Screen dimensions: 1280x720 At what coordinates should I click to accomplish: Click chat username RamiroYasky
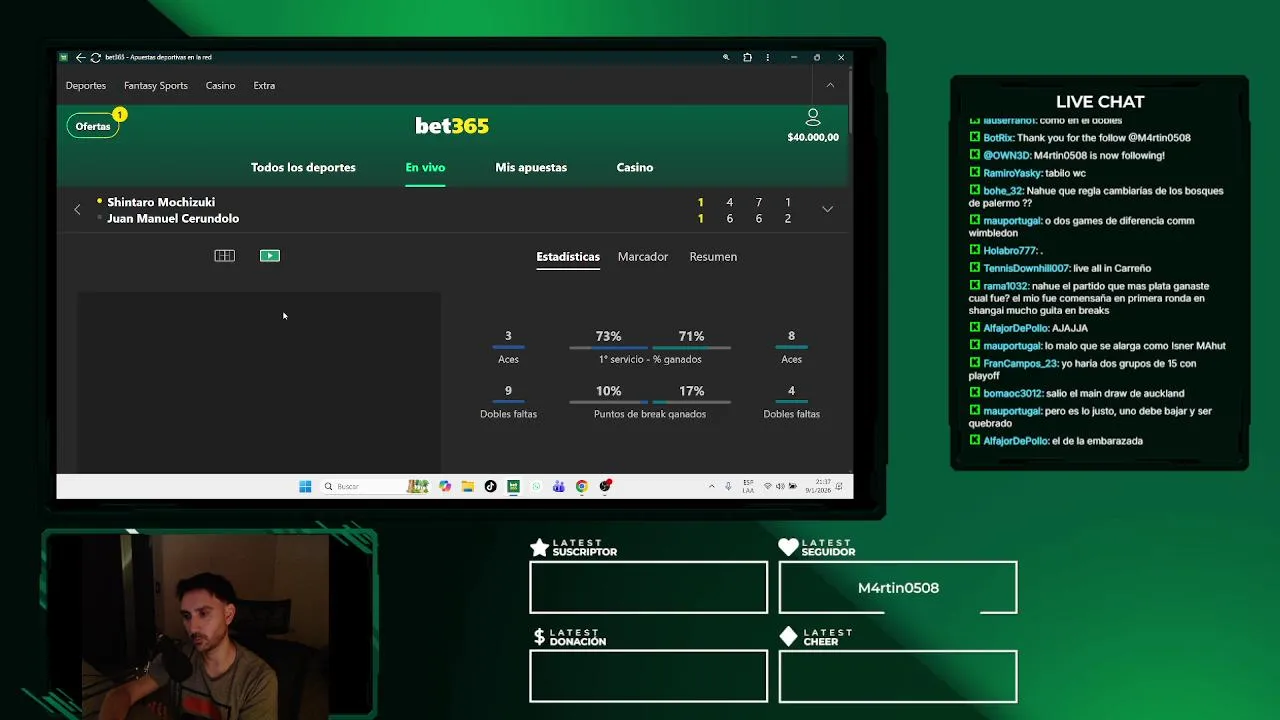[x=1012, y=173]
